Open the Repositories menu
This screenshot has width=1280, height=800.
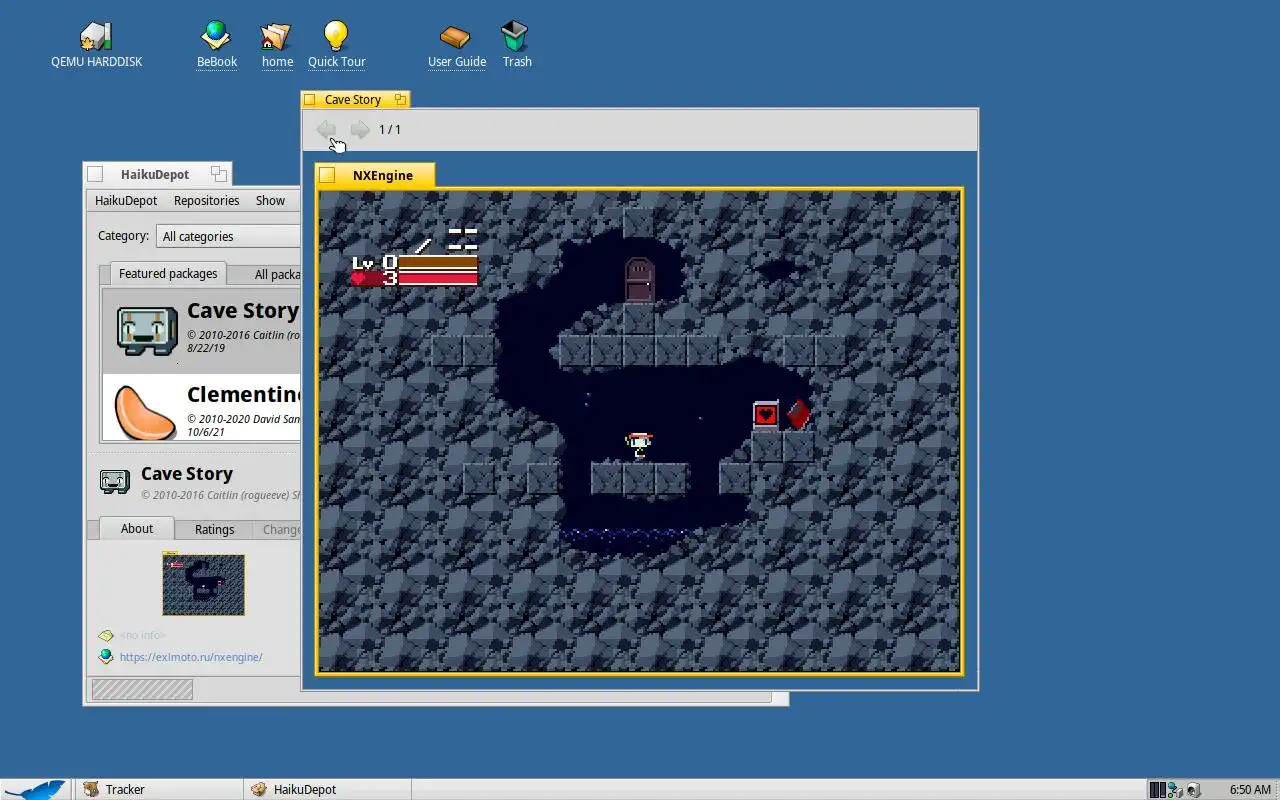pos(206,200)
